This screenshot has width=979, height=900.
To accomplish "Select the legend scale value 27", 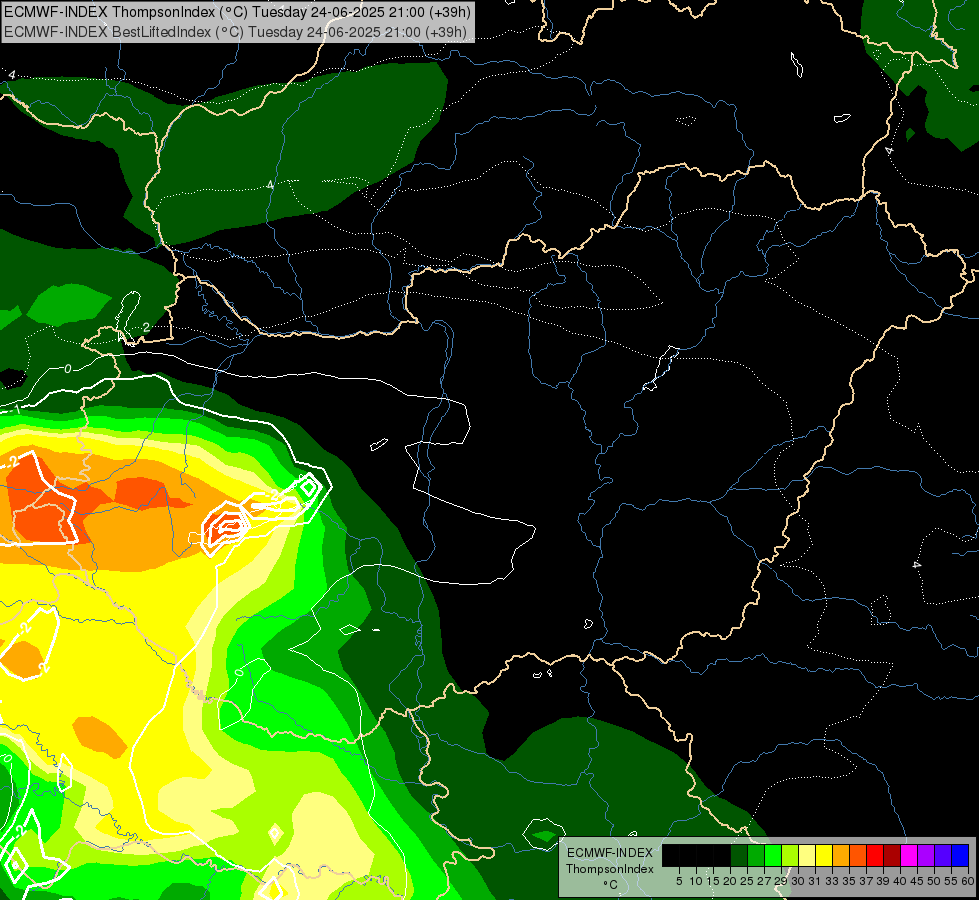I will (764, 881).
